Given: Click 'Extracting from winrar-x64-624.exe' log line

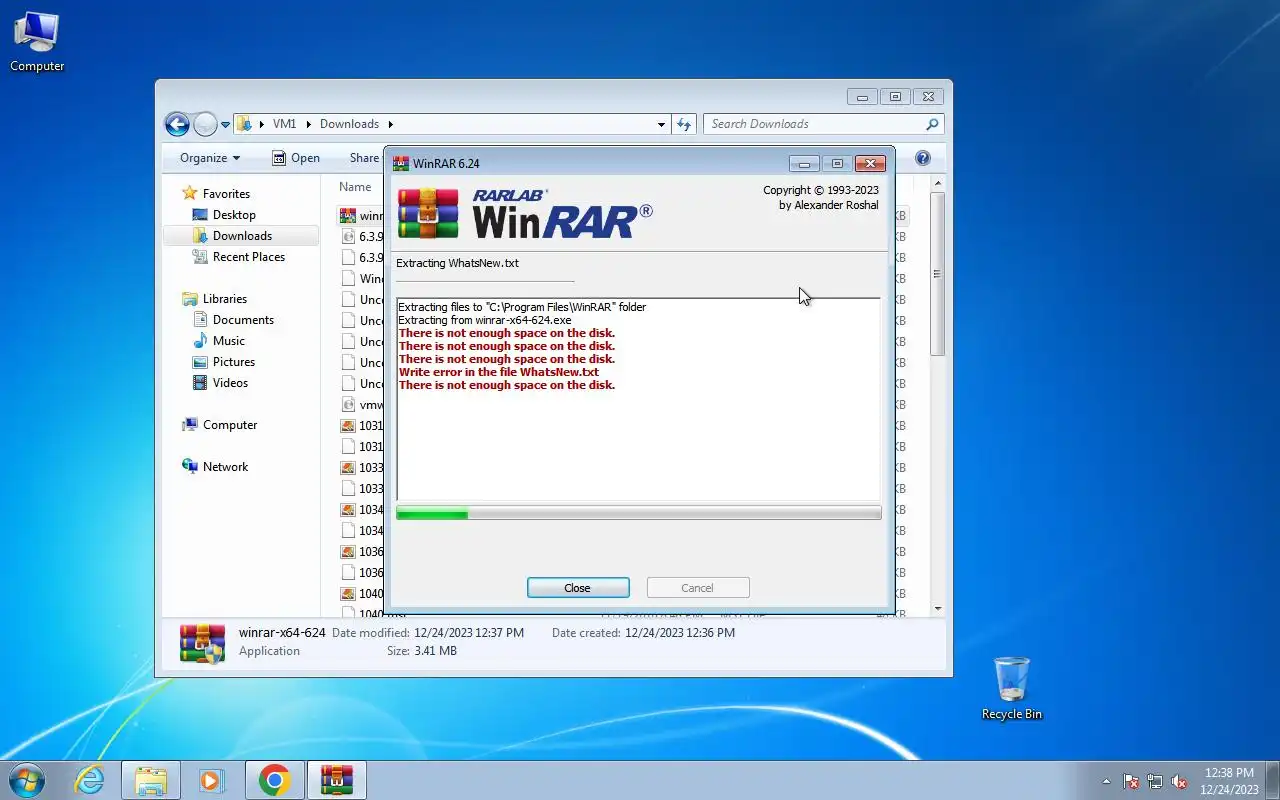Looking at the screenshot, I should [485, 320].
